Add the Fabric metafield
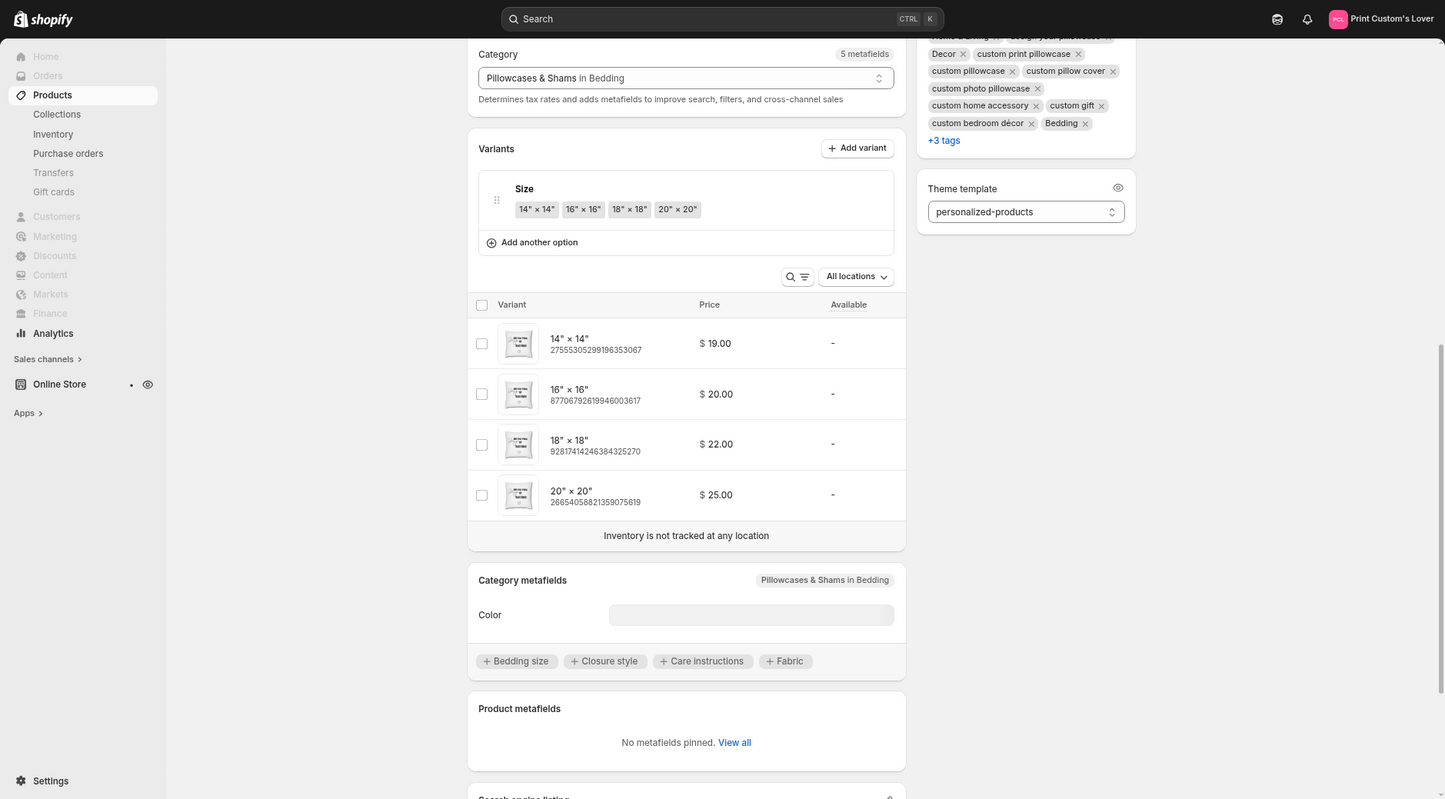The height and width of the screenshot is (799, 1445). point(786,662)
